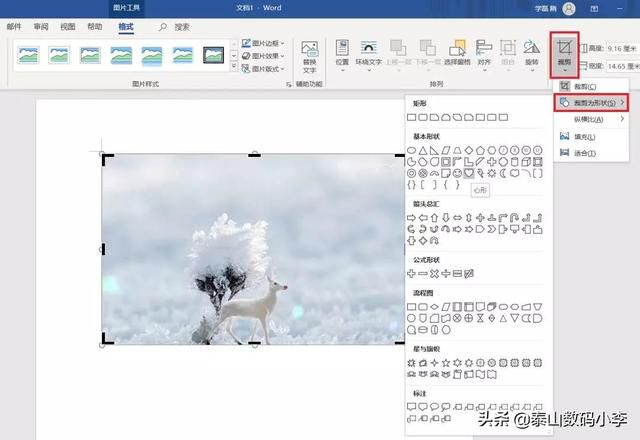Screen dimensions: 640x440
Task: Pick the flowchart decision diamond shape
Action: [434, 307]
